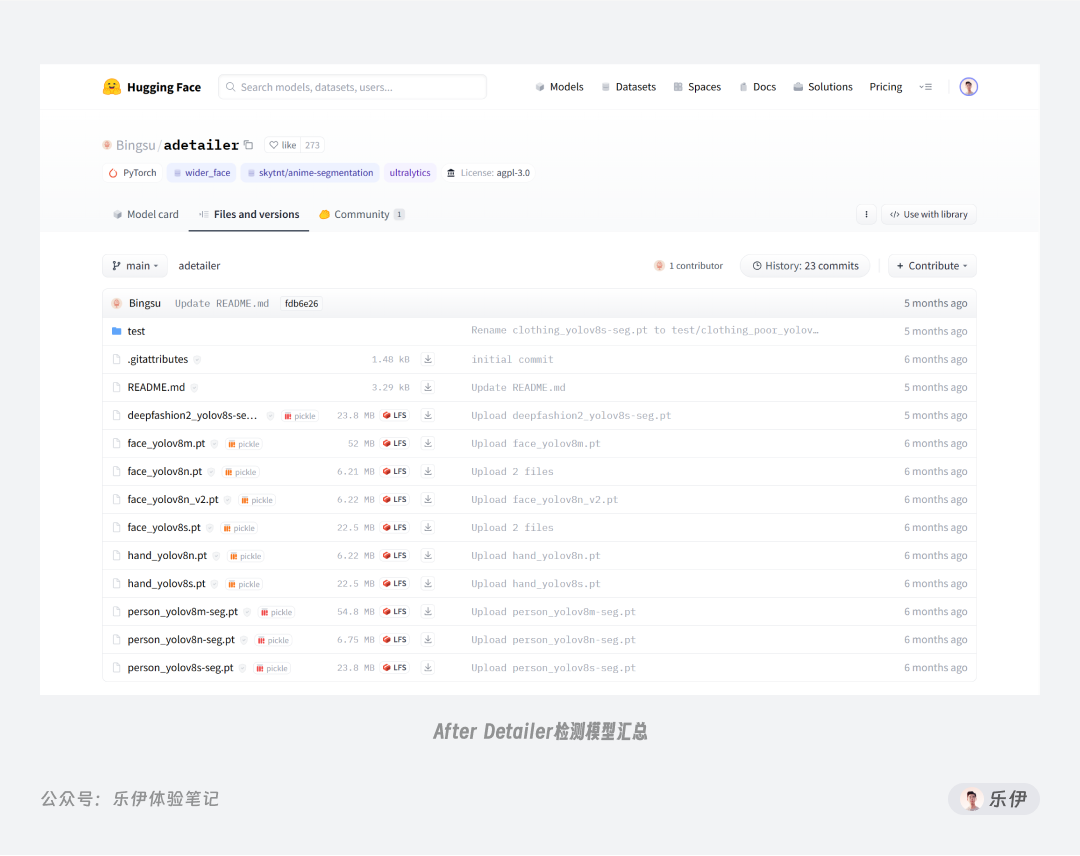Click the like count 273

(x=312, y=145)
